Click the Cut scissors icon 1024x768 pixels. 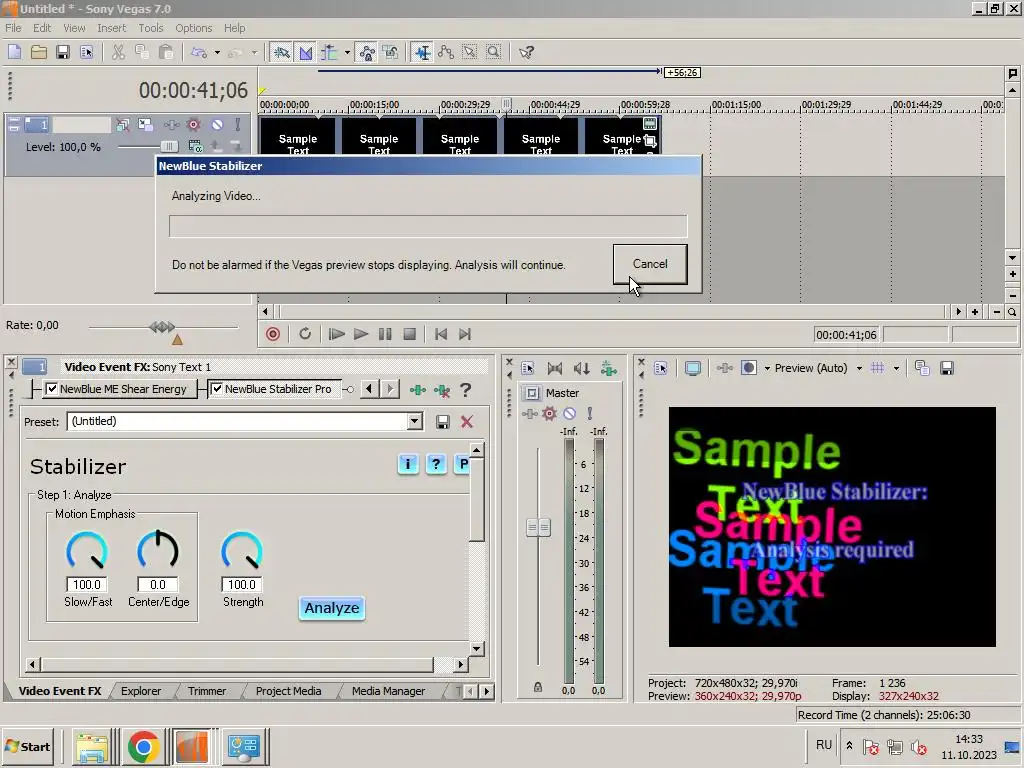pyautogui.click(x=118, y=52)
